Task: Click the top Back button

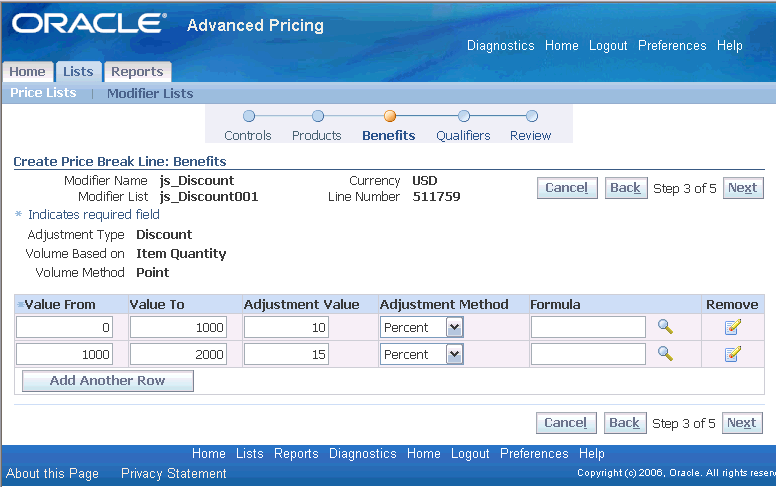Action: (626, 188)
